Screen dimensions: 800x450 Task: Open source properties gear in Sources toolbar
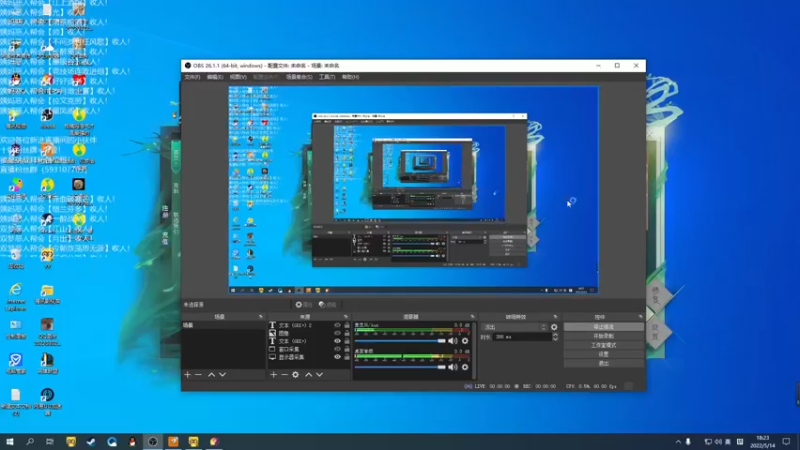click(295, 374)
